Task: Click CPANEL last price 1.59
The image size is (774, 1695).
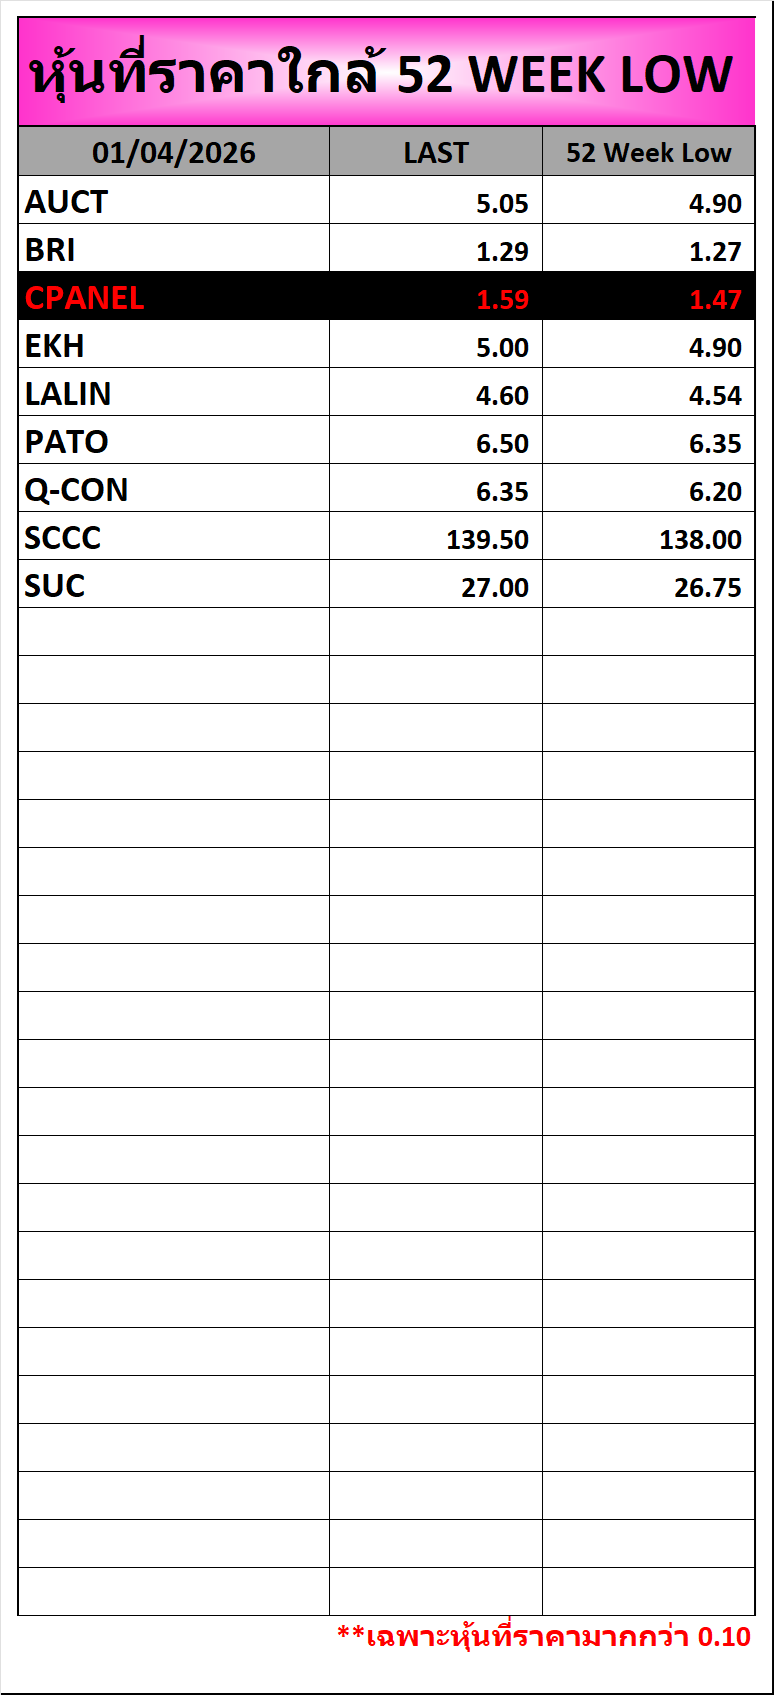Action: tap(502, 299)
